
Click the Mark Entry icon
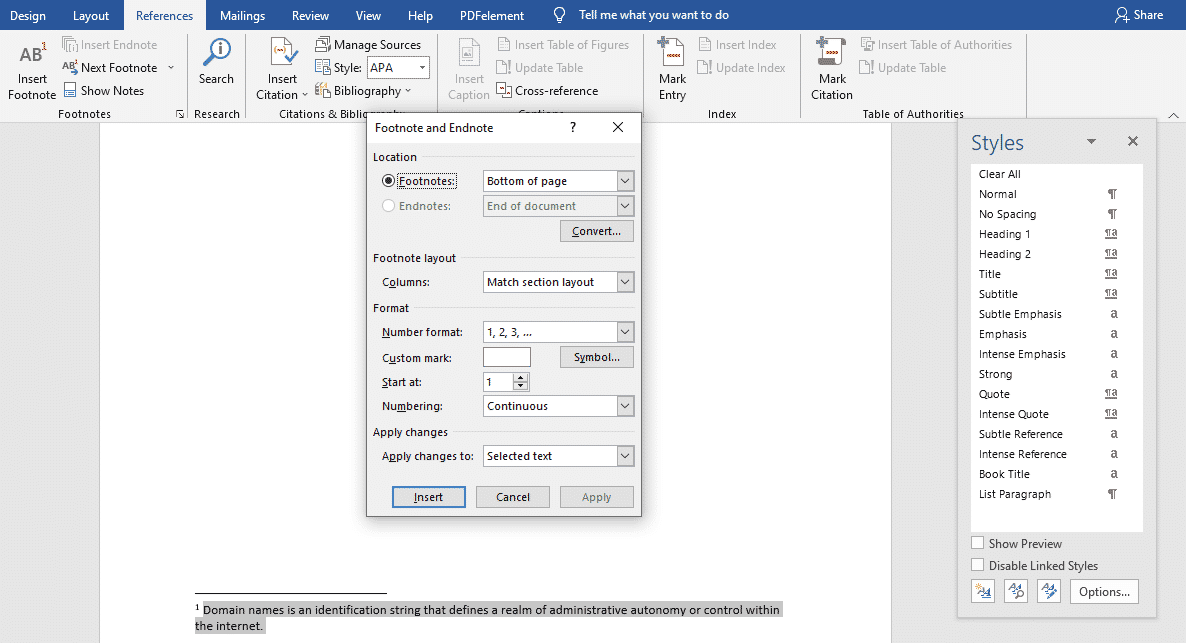coord(671,52)
